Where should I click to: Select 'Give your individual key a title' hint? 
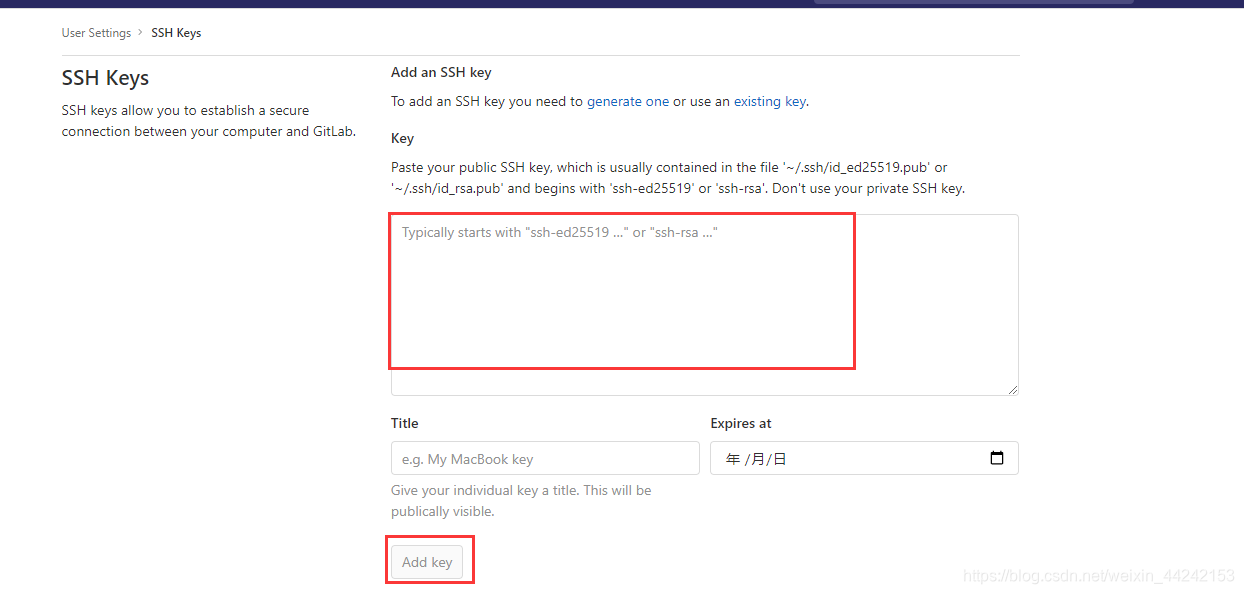click(521, 501)
